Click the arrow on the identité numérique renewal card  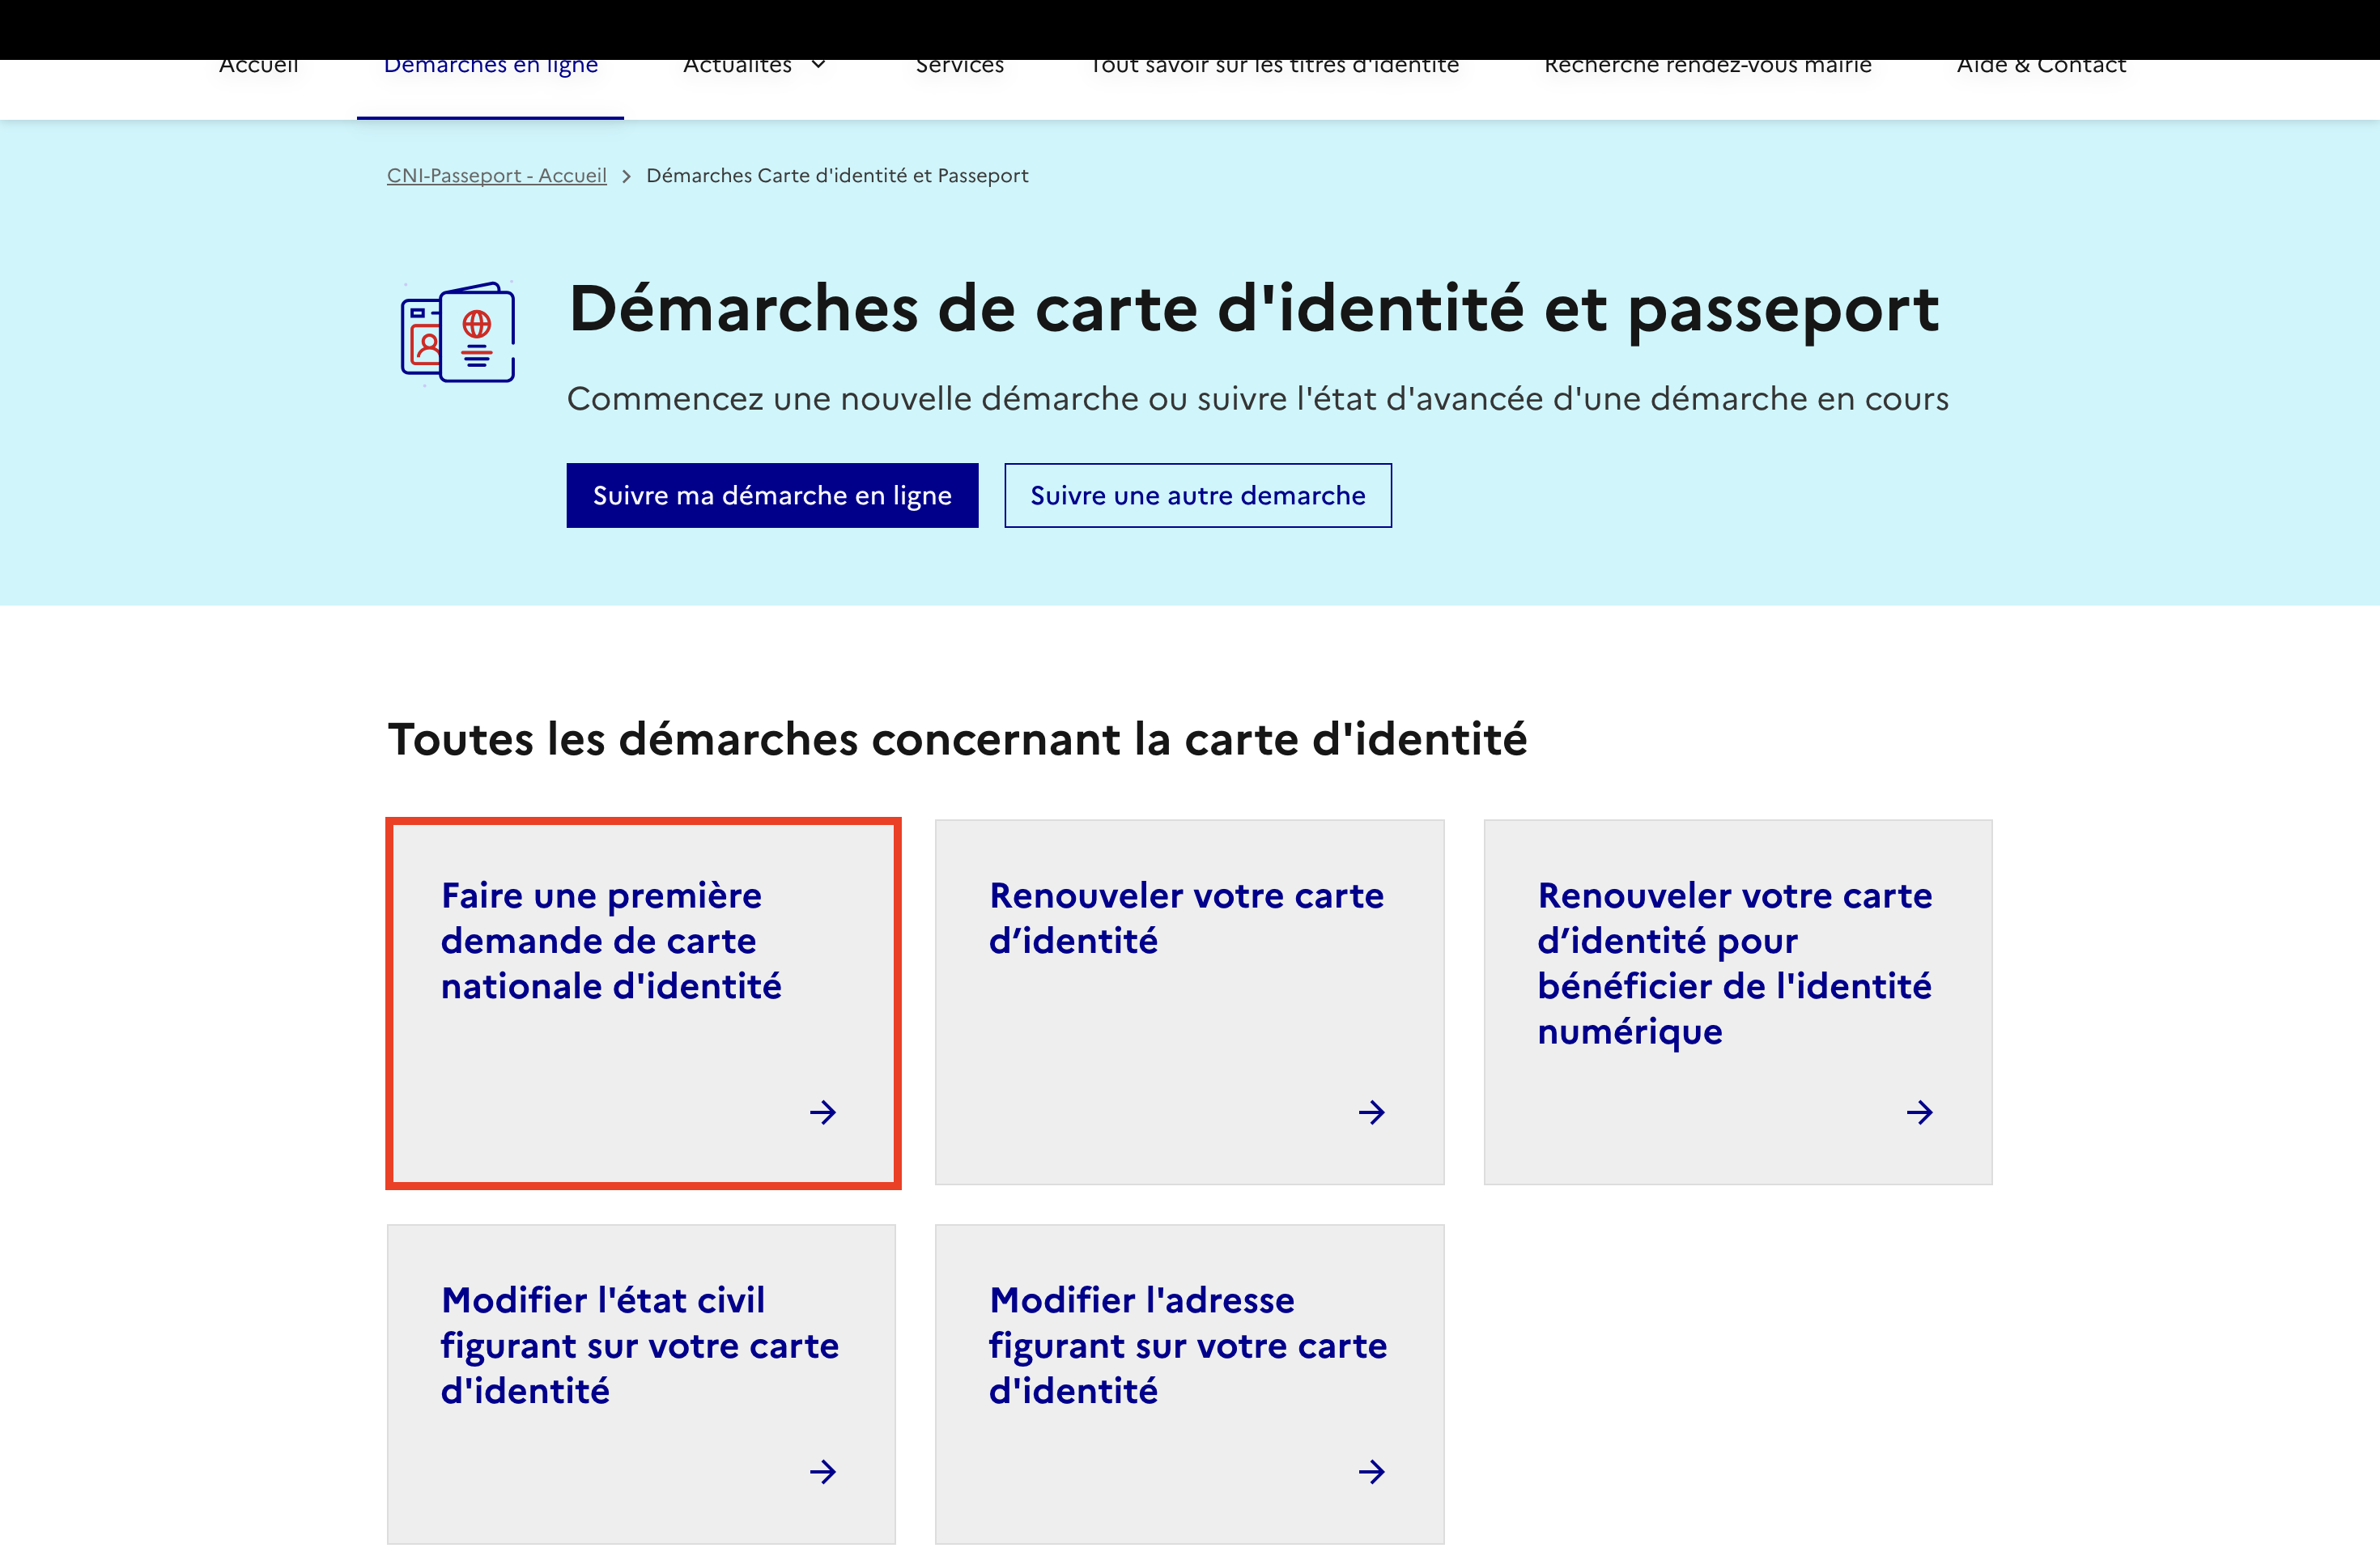pos(1920,1112)
